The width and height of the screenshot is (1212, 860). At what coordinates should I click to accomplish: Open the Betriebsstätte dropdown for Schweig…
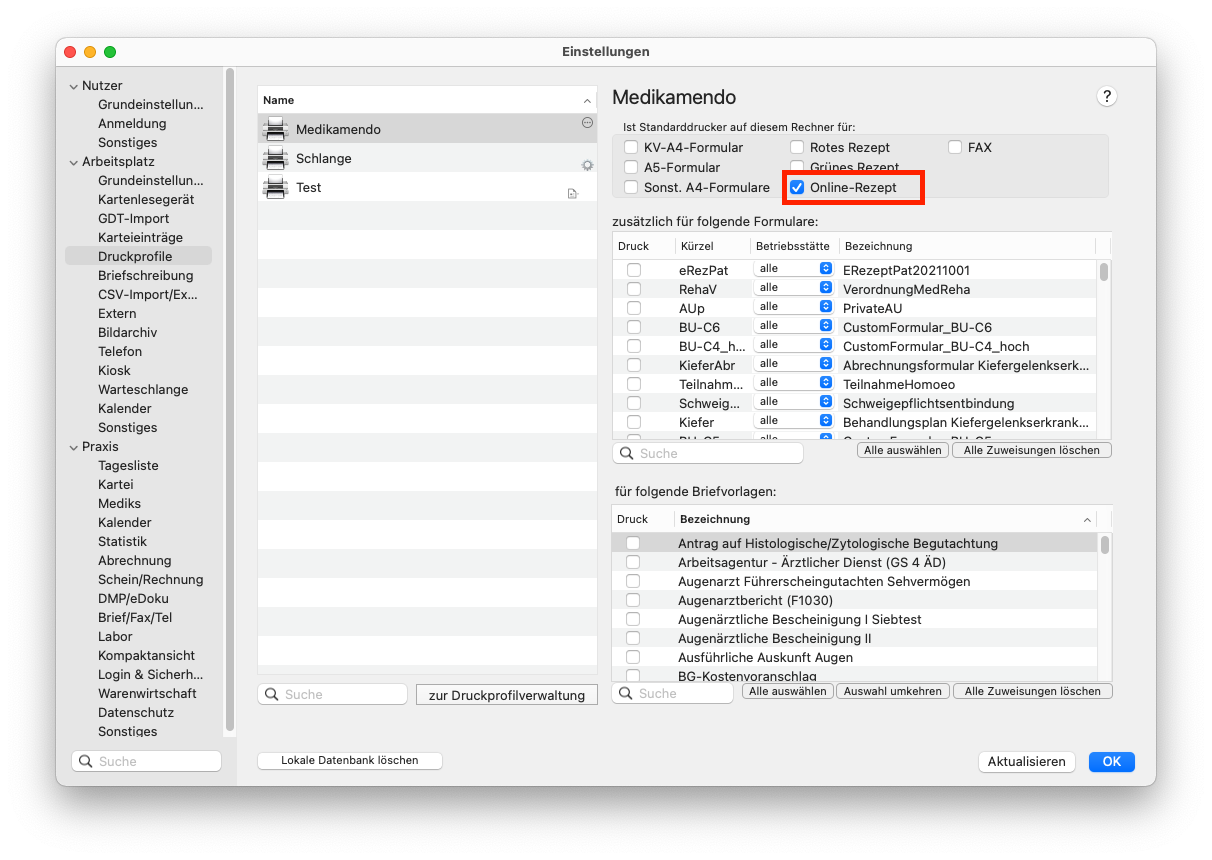pos(794,402)
